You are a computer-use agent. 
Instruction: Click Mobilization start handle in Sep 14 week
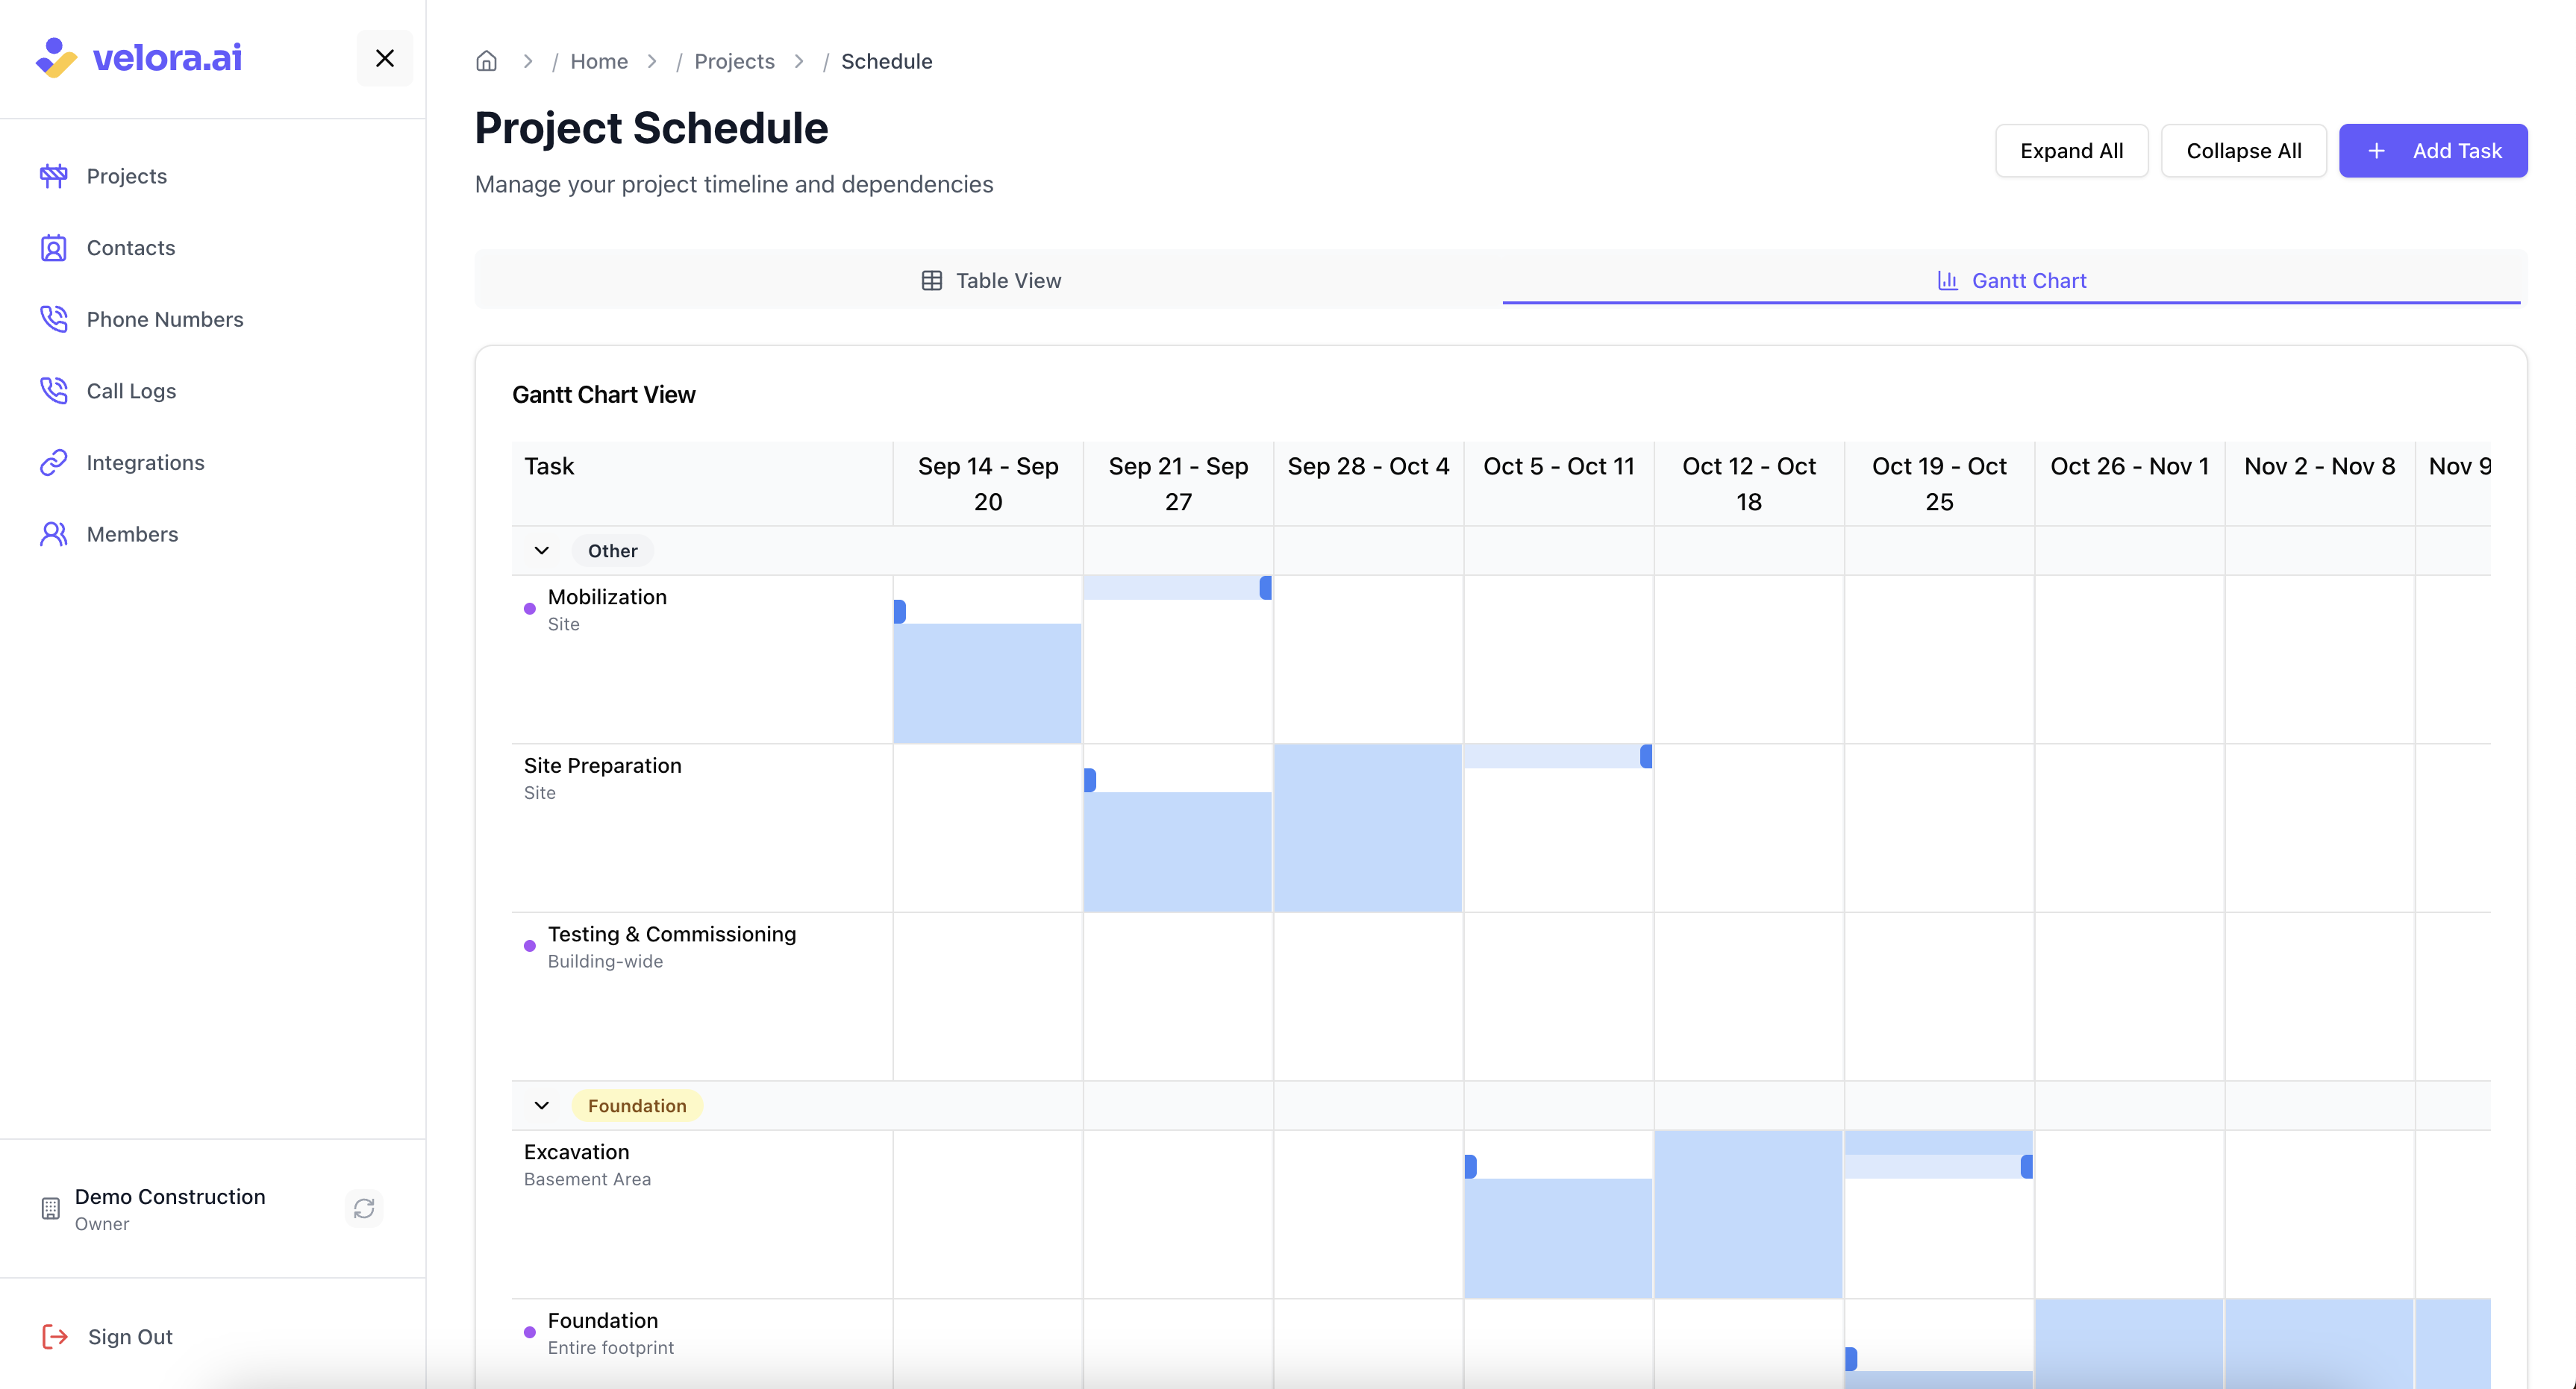900,612
